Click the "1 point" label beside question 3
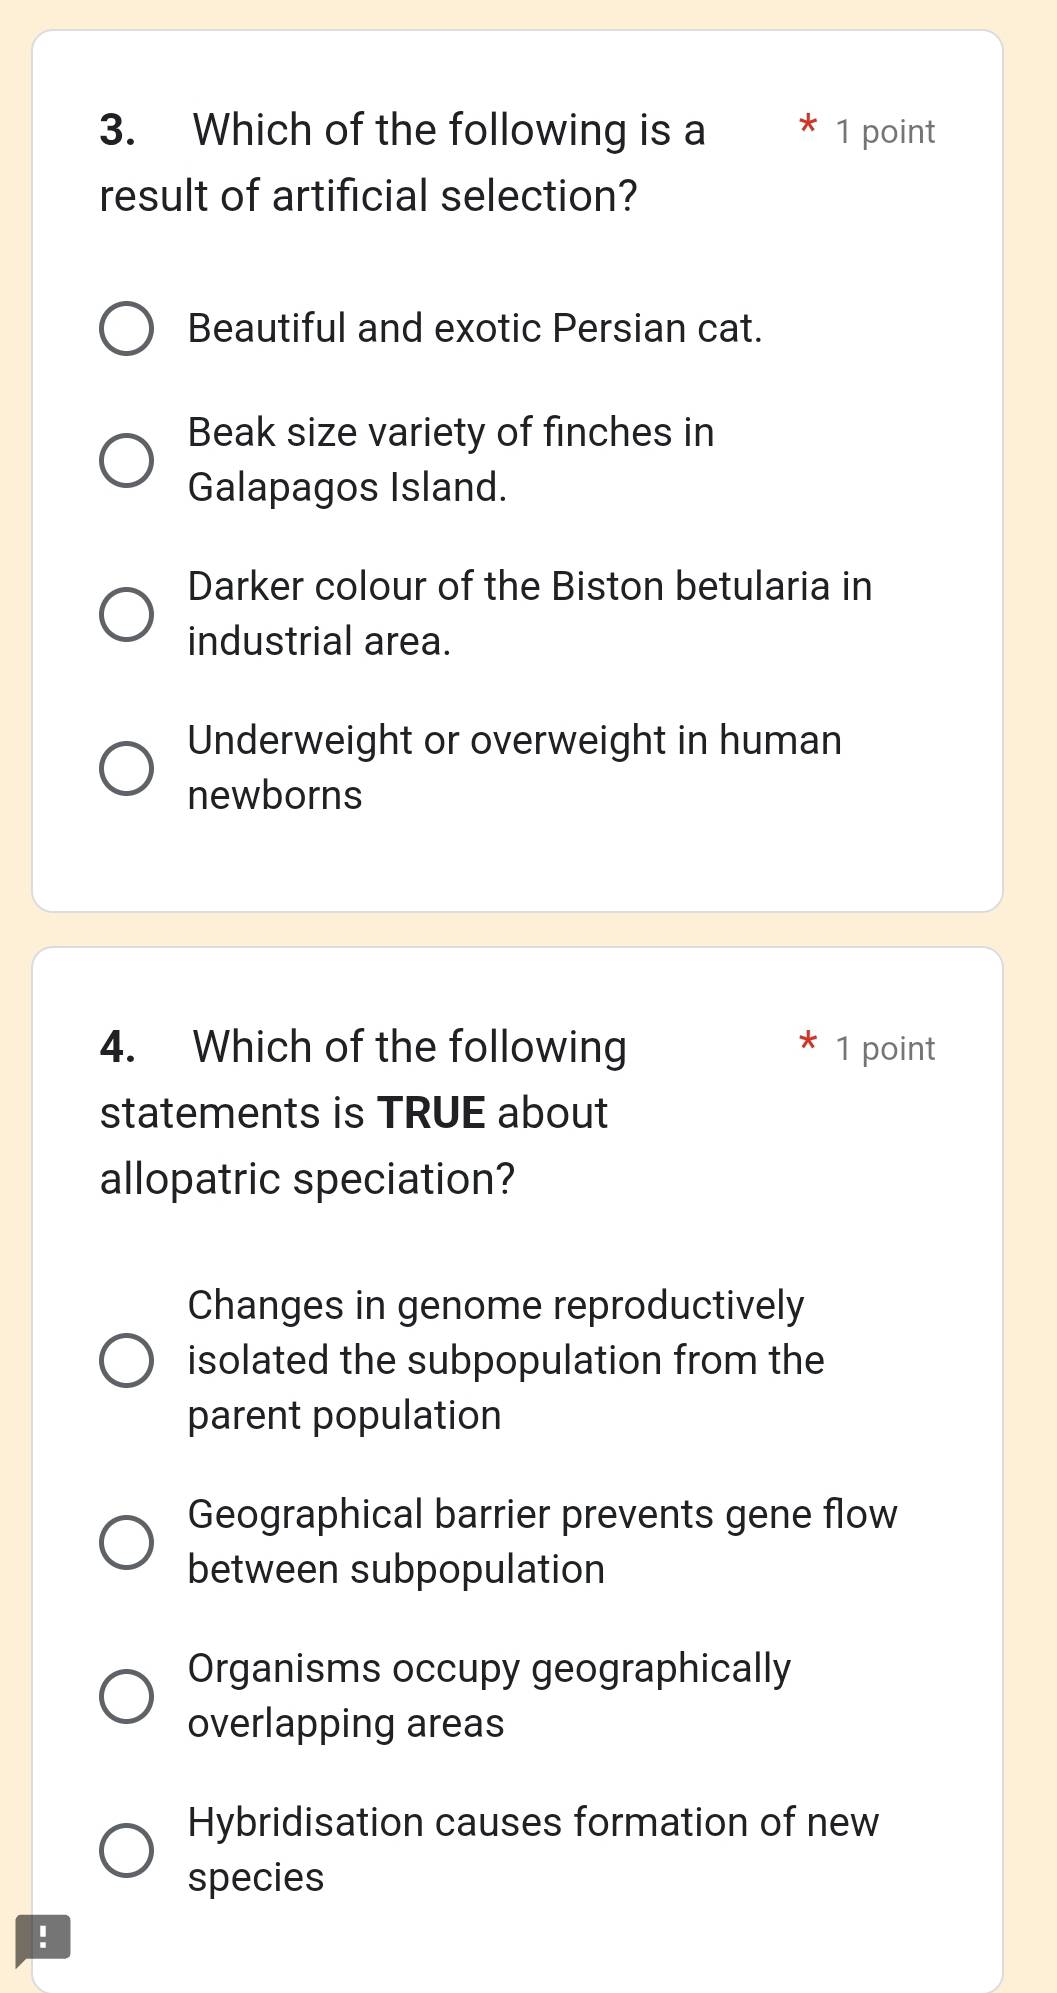 click(884, 130)
